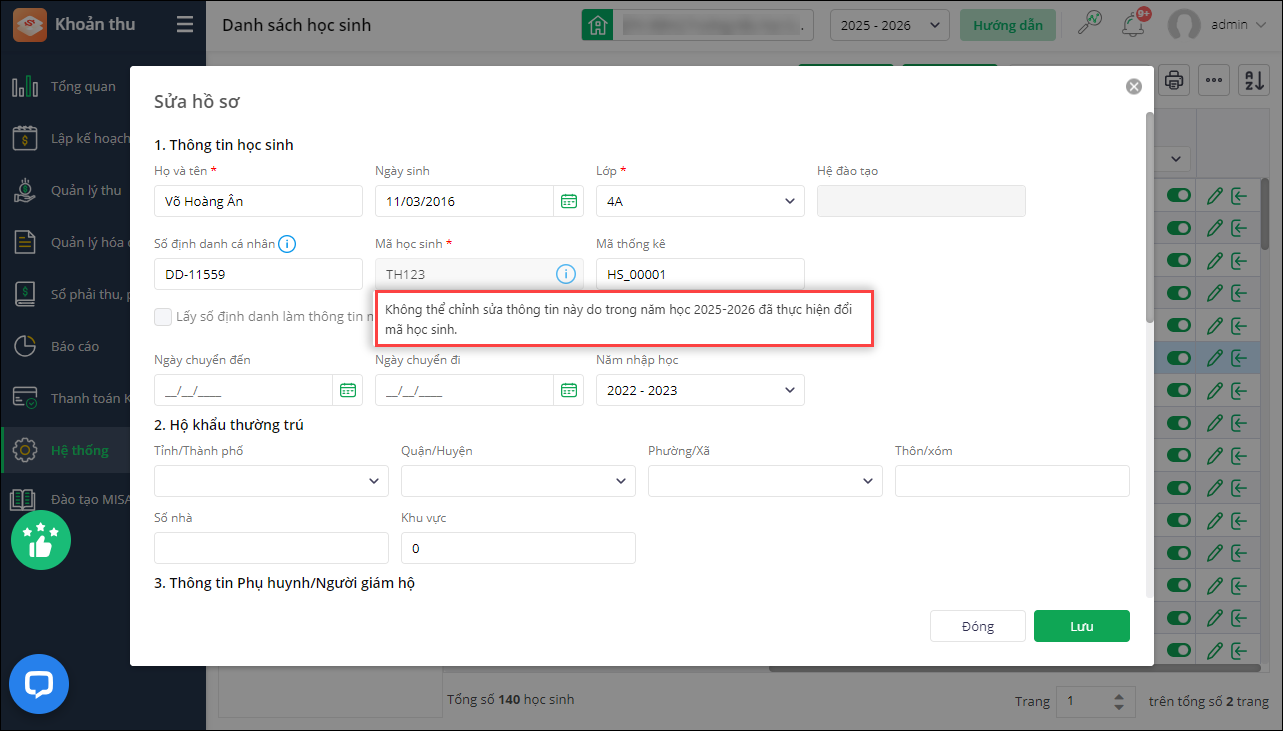Expand the Phường/Xã dropdown
This screenshot has height=731, width=1283.
[765, 481]
